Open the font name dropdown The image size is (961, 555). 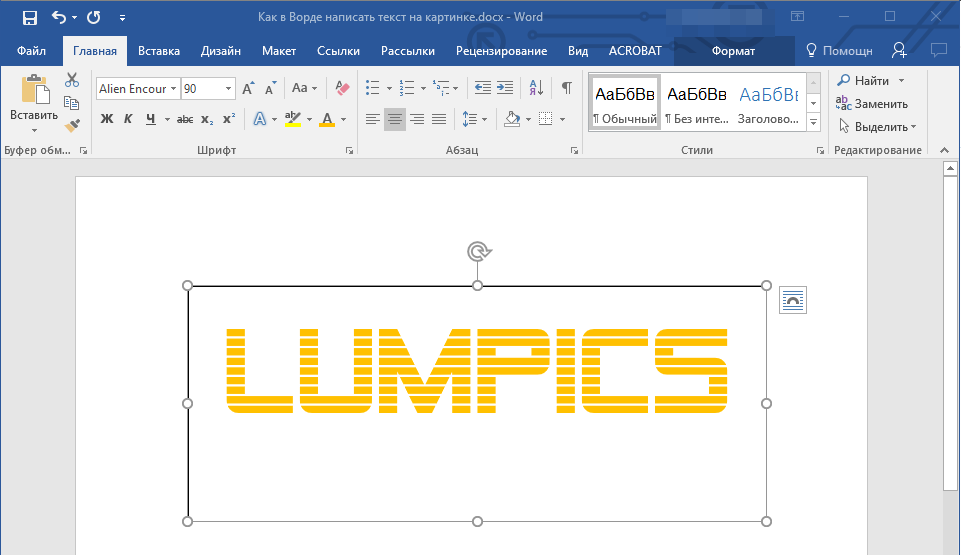[x=174, y=89]
